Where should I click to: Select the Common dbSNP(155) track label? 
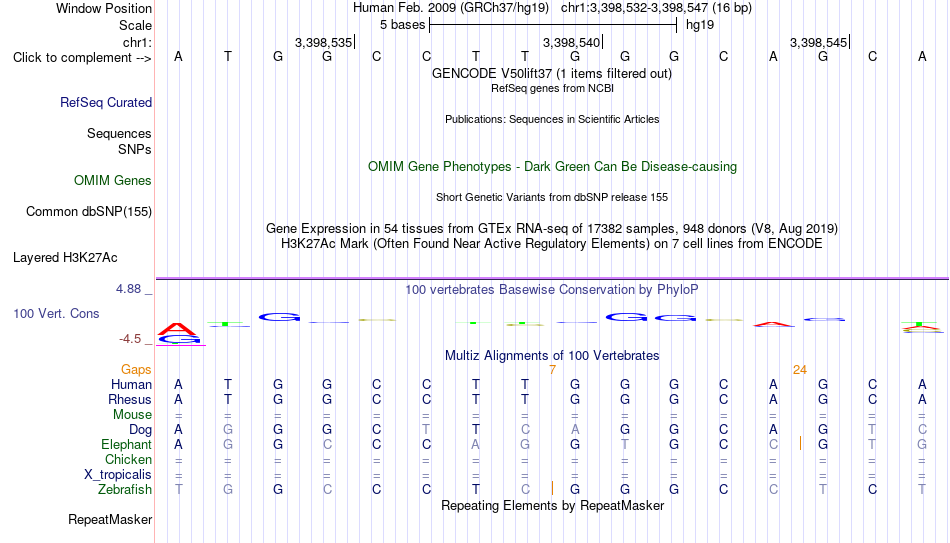coord(89,212)
